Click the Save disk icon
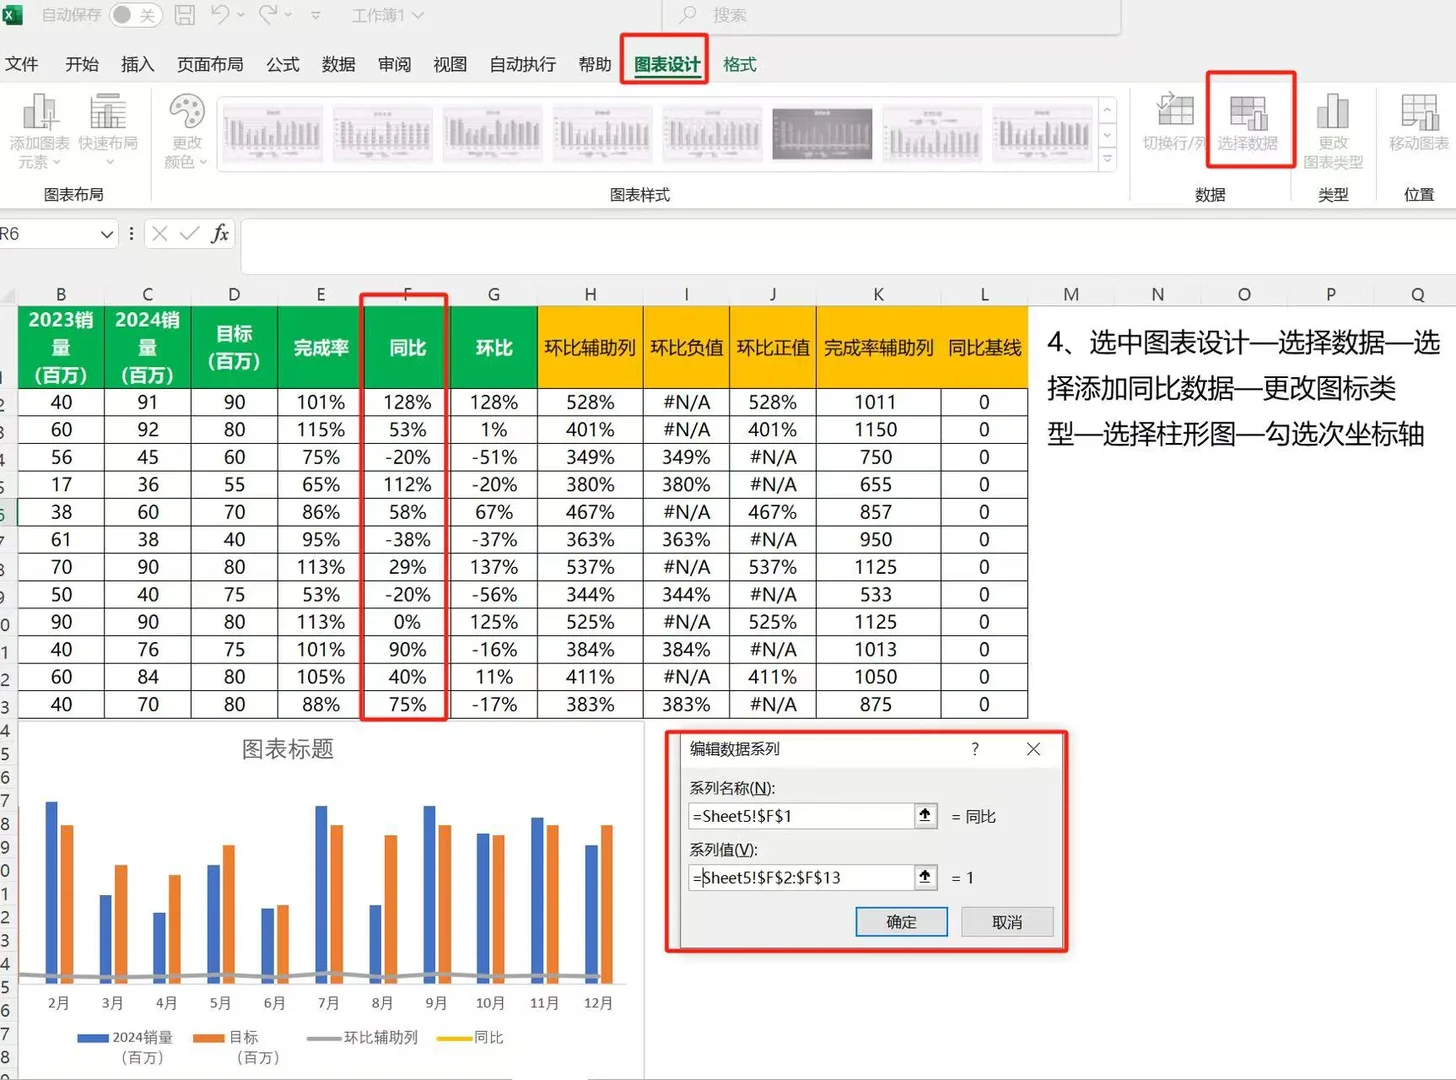 click(185, 15)
